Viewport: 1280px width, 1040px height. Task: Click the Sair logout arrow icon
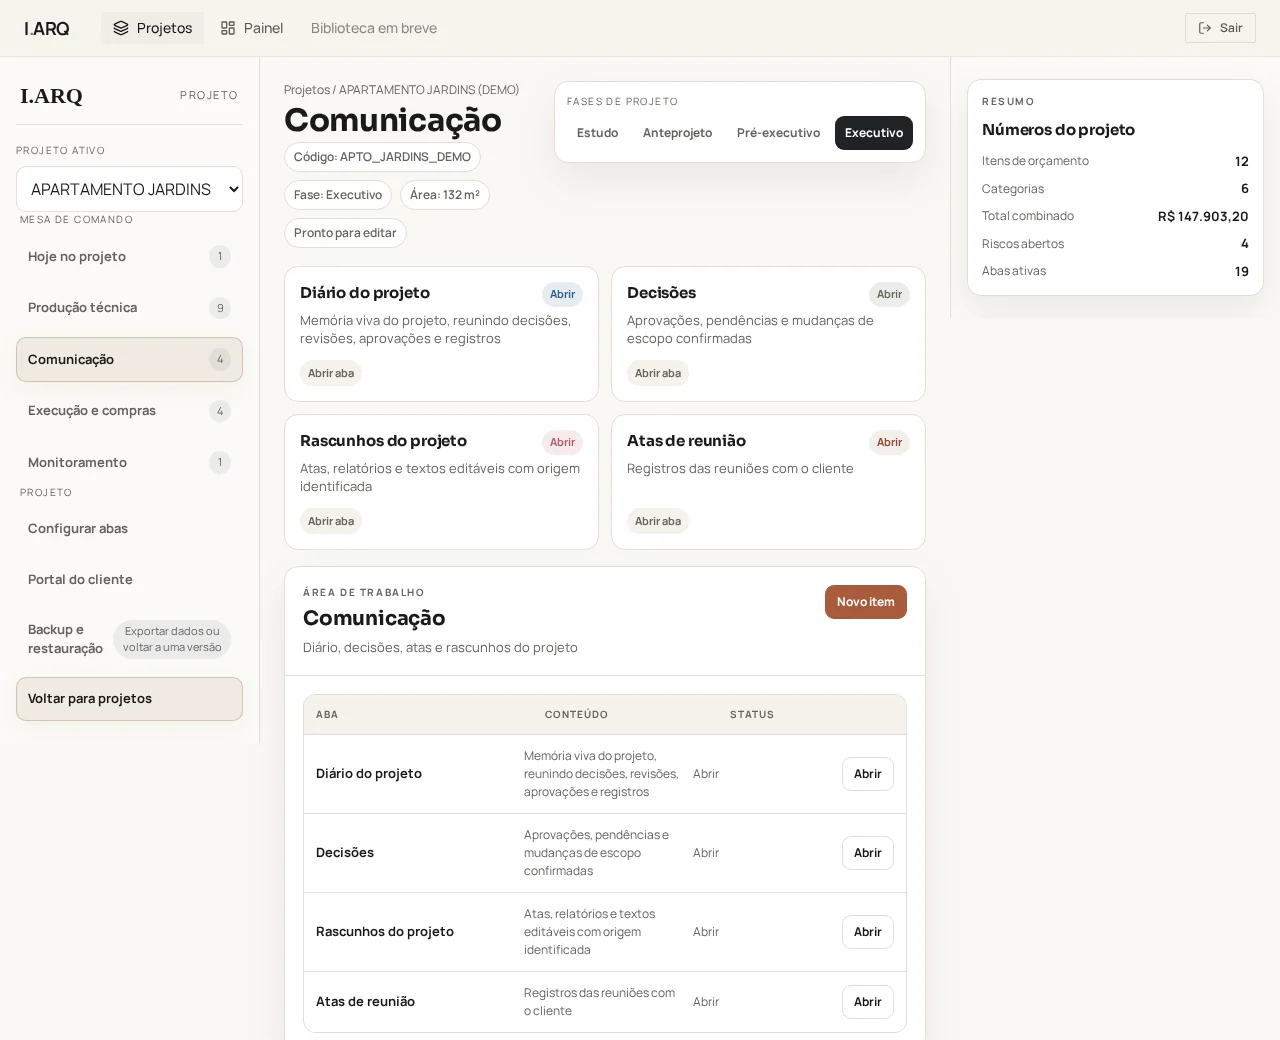click(x=1205, y=28)
